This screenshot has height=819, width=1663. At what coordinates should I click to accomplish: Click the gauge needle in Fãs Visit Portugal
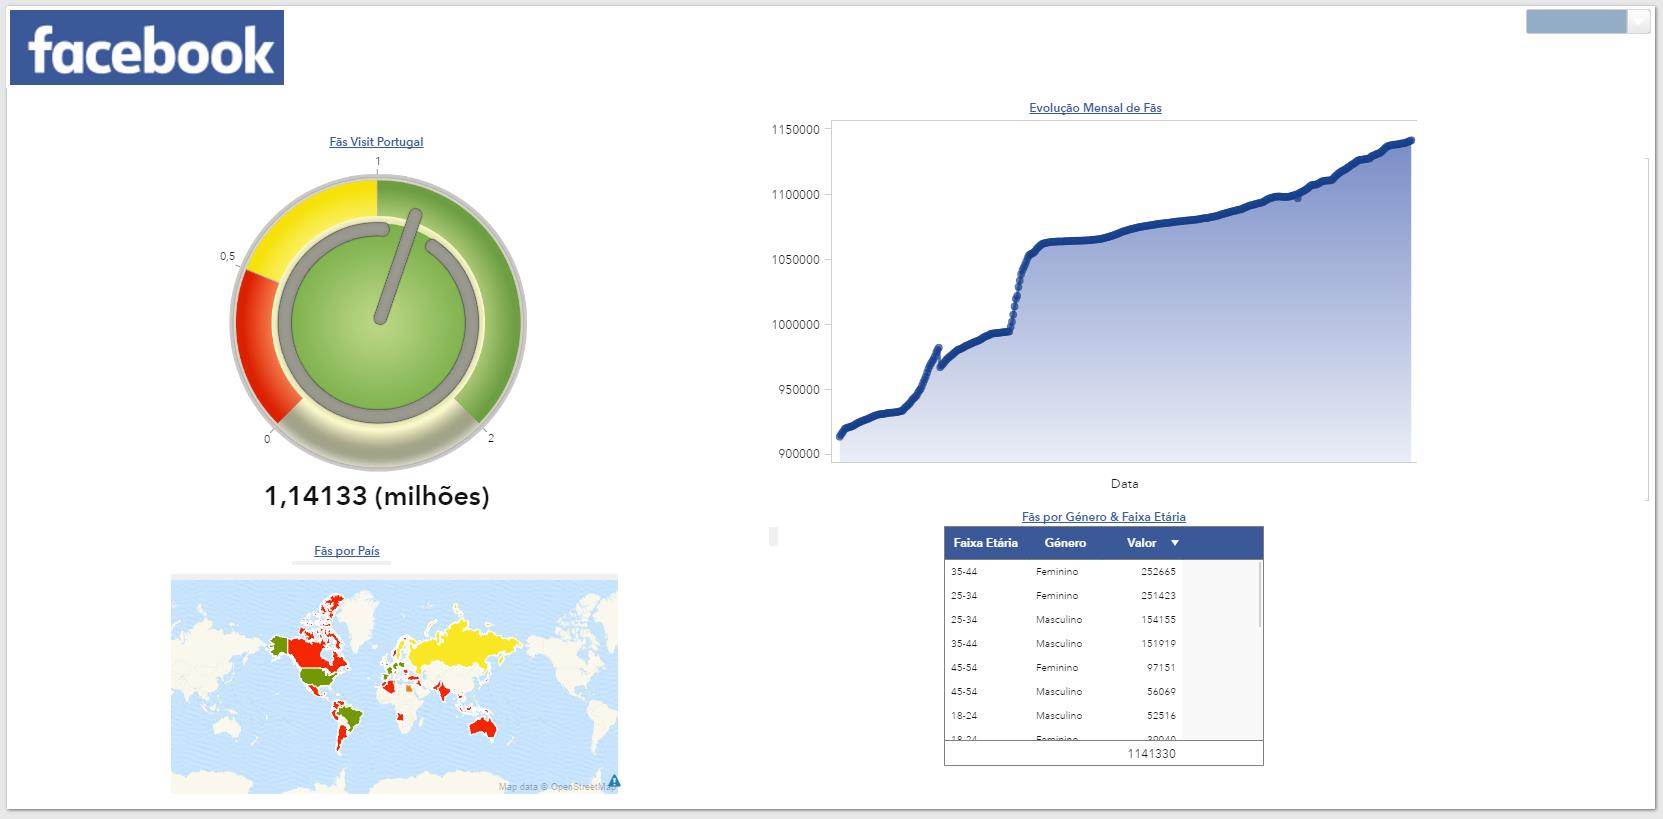397,266
